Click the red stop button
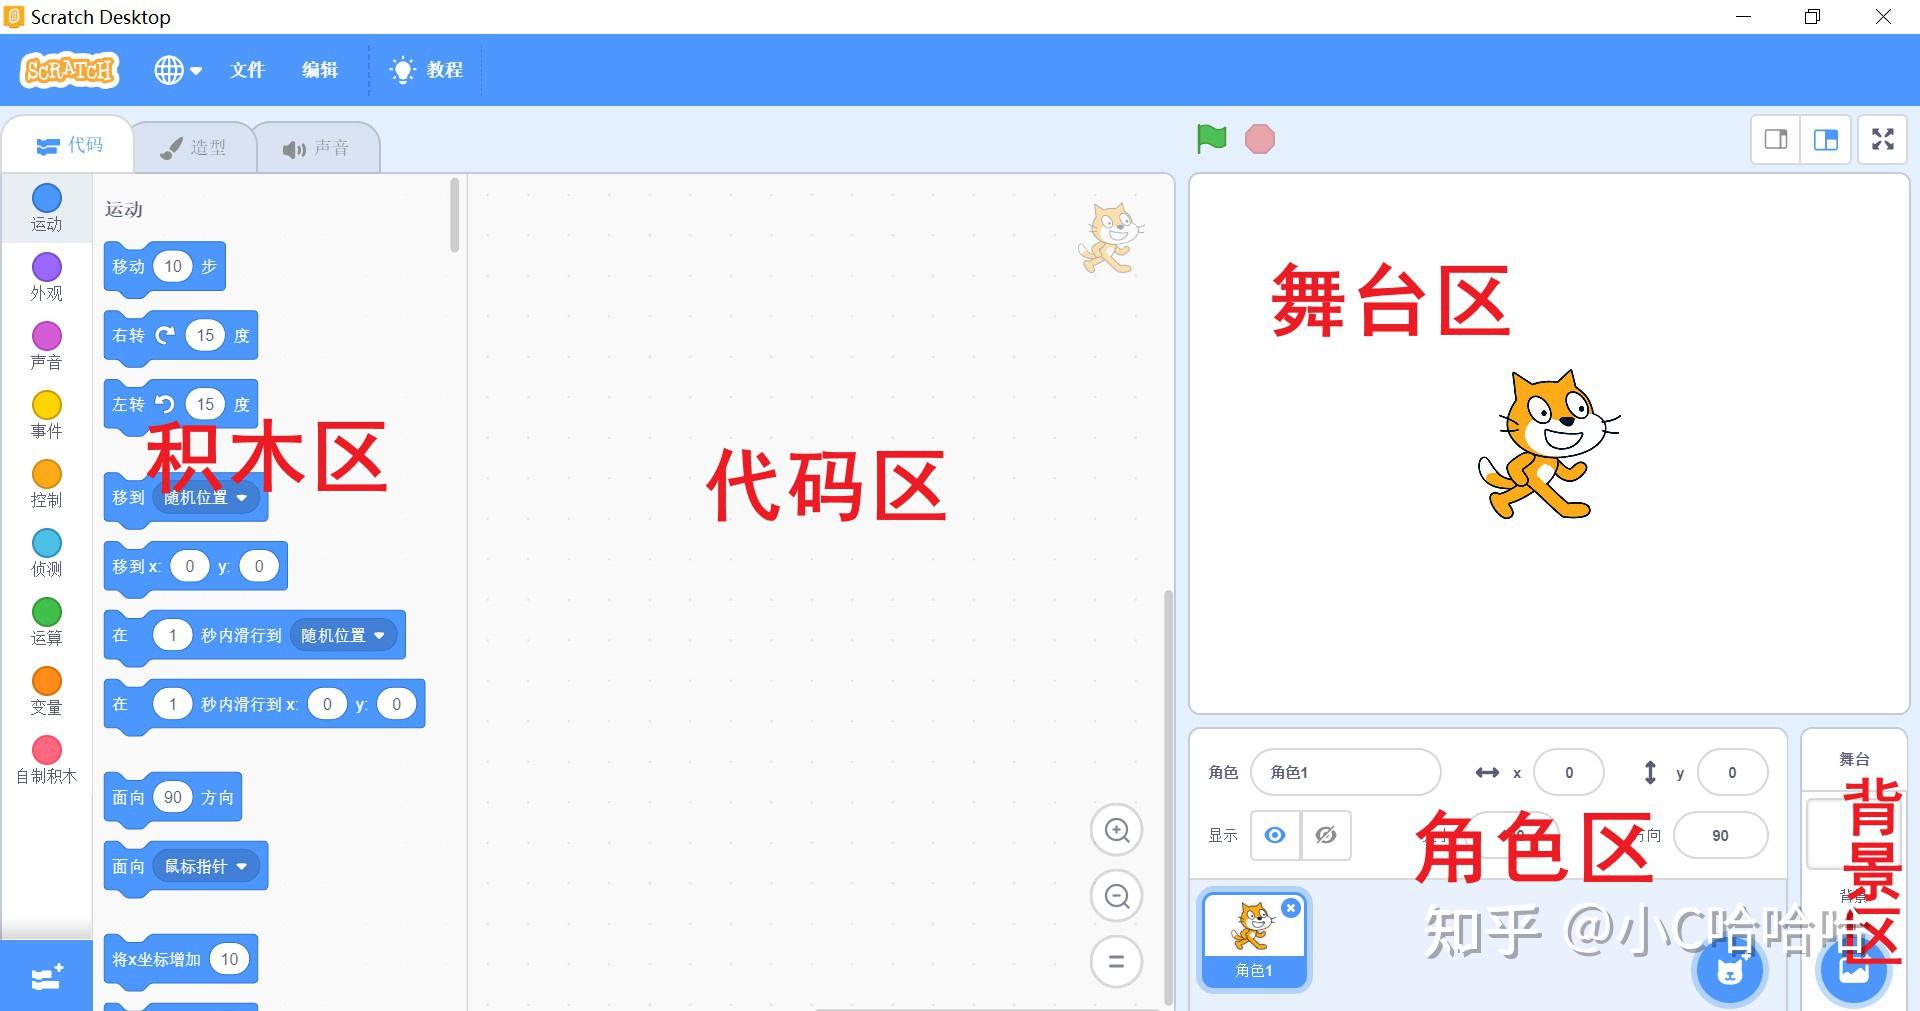This screenshot has height=1011, width=1920. [x=1260, y=139]
